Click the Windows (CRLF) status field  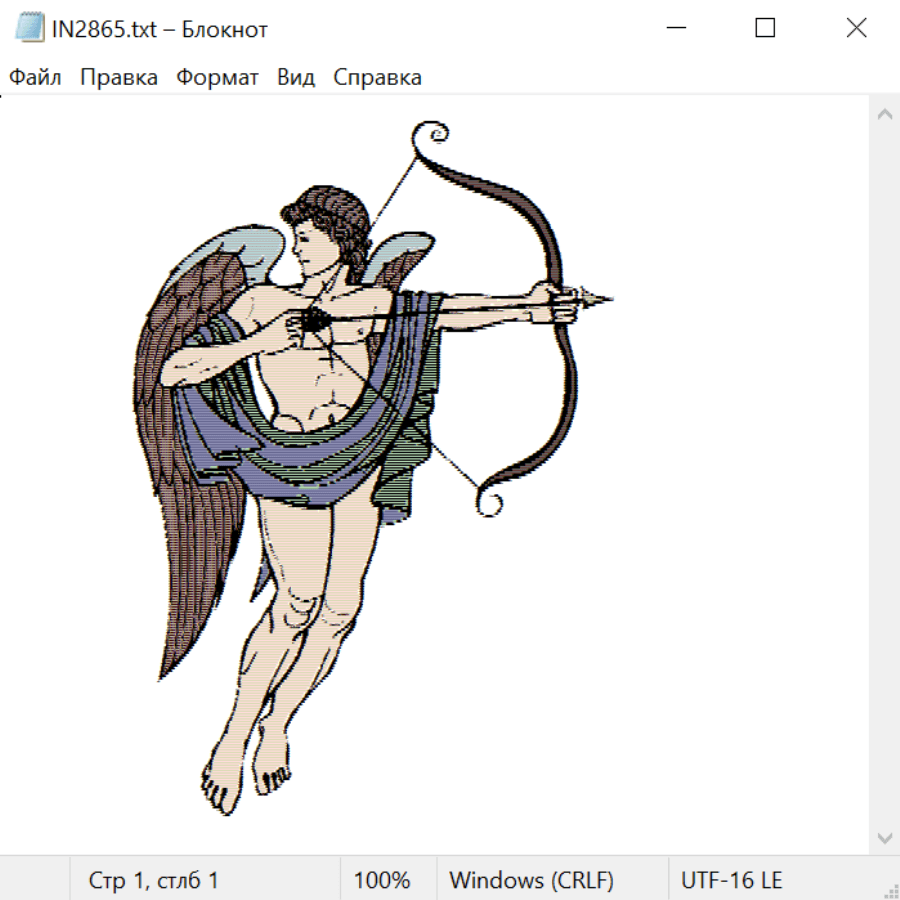point(531,880)
